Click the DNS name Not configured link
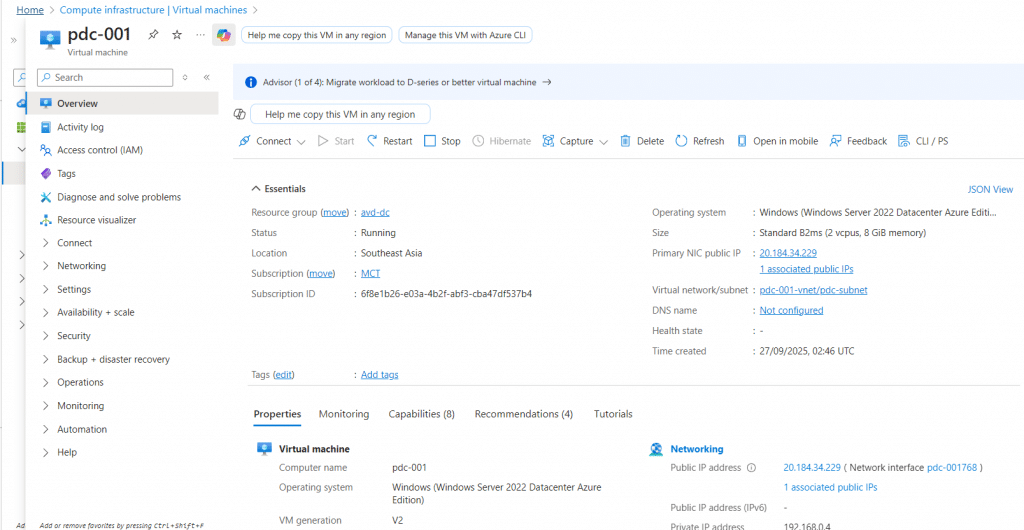The height and width of the screenshot is (530, 1024). 792,310
